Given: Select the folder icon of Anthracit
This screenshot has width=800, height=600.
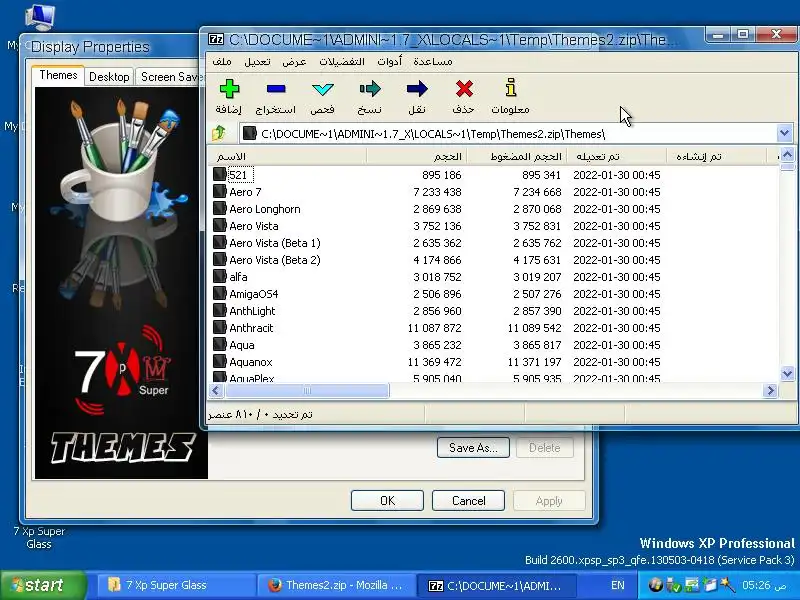Looking at the screenshot, I should point(220,328).
